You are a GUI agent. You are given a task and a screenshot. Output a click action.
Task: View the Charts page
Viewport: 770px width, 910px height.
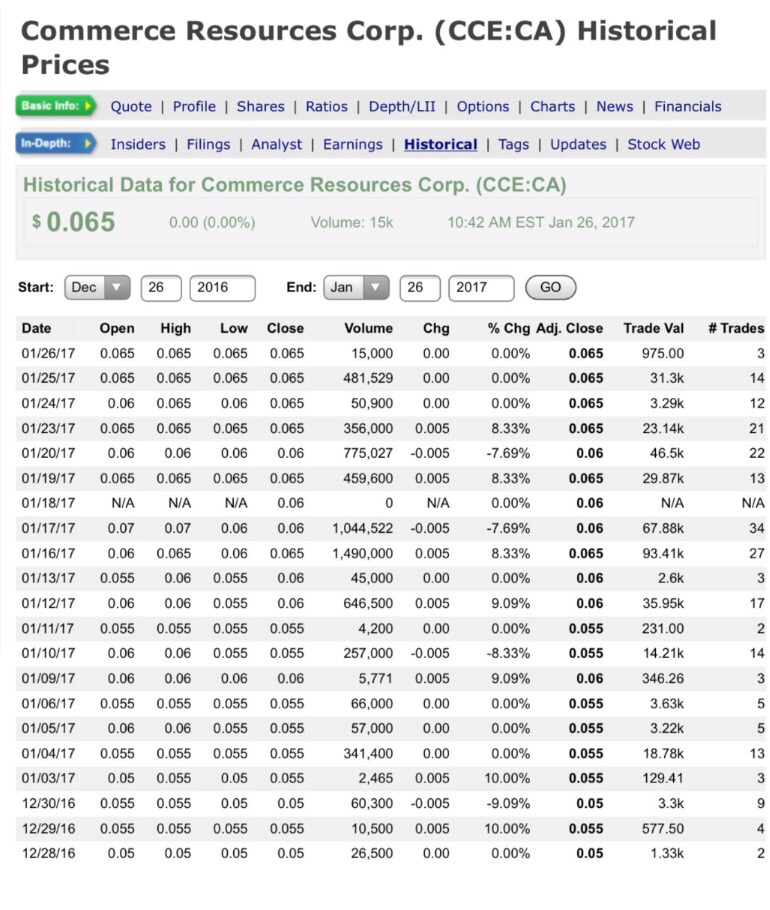pyautogui.click(x=553, y=106)
